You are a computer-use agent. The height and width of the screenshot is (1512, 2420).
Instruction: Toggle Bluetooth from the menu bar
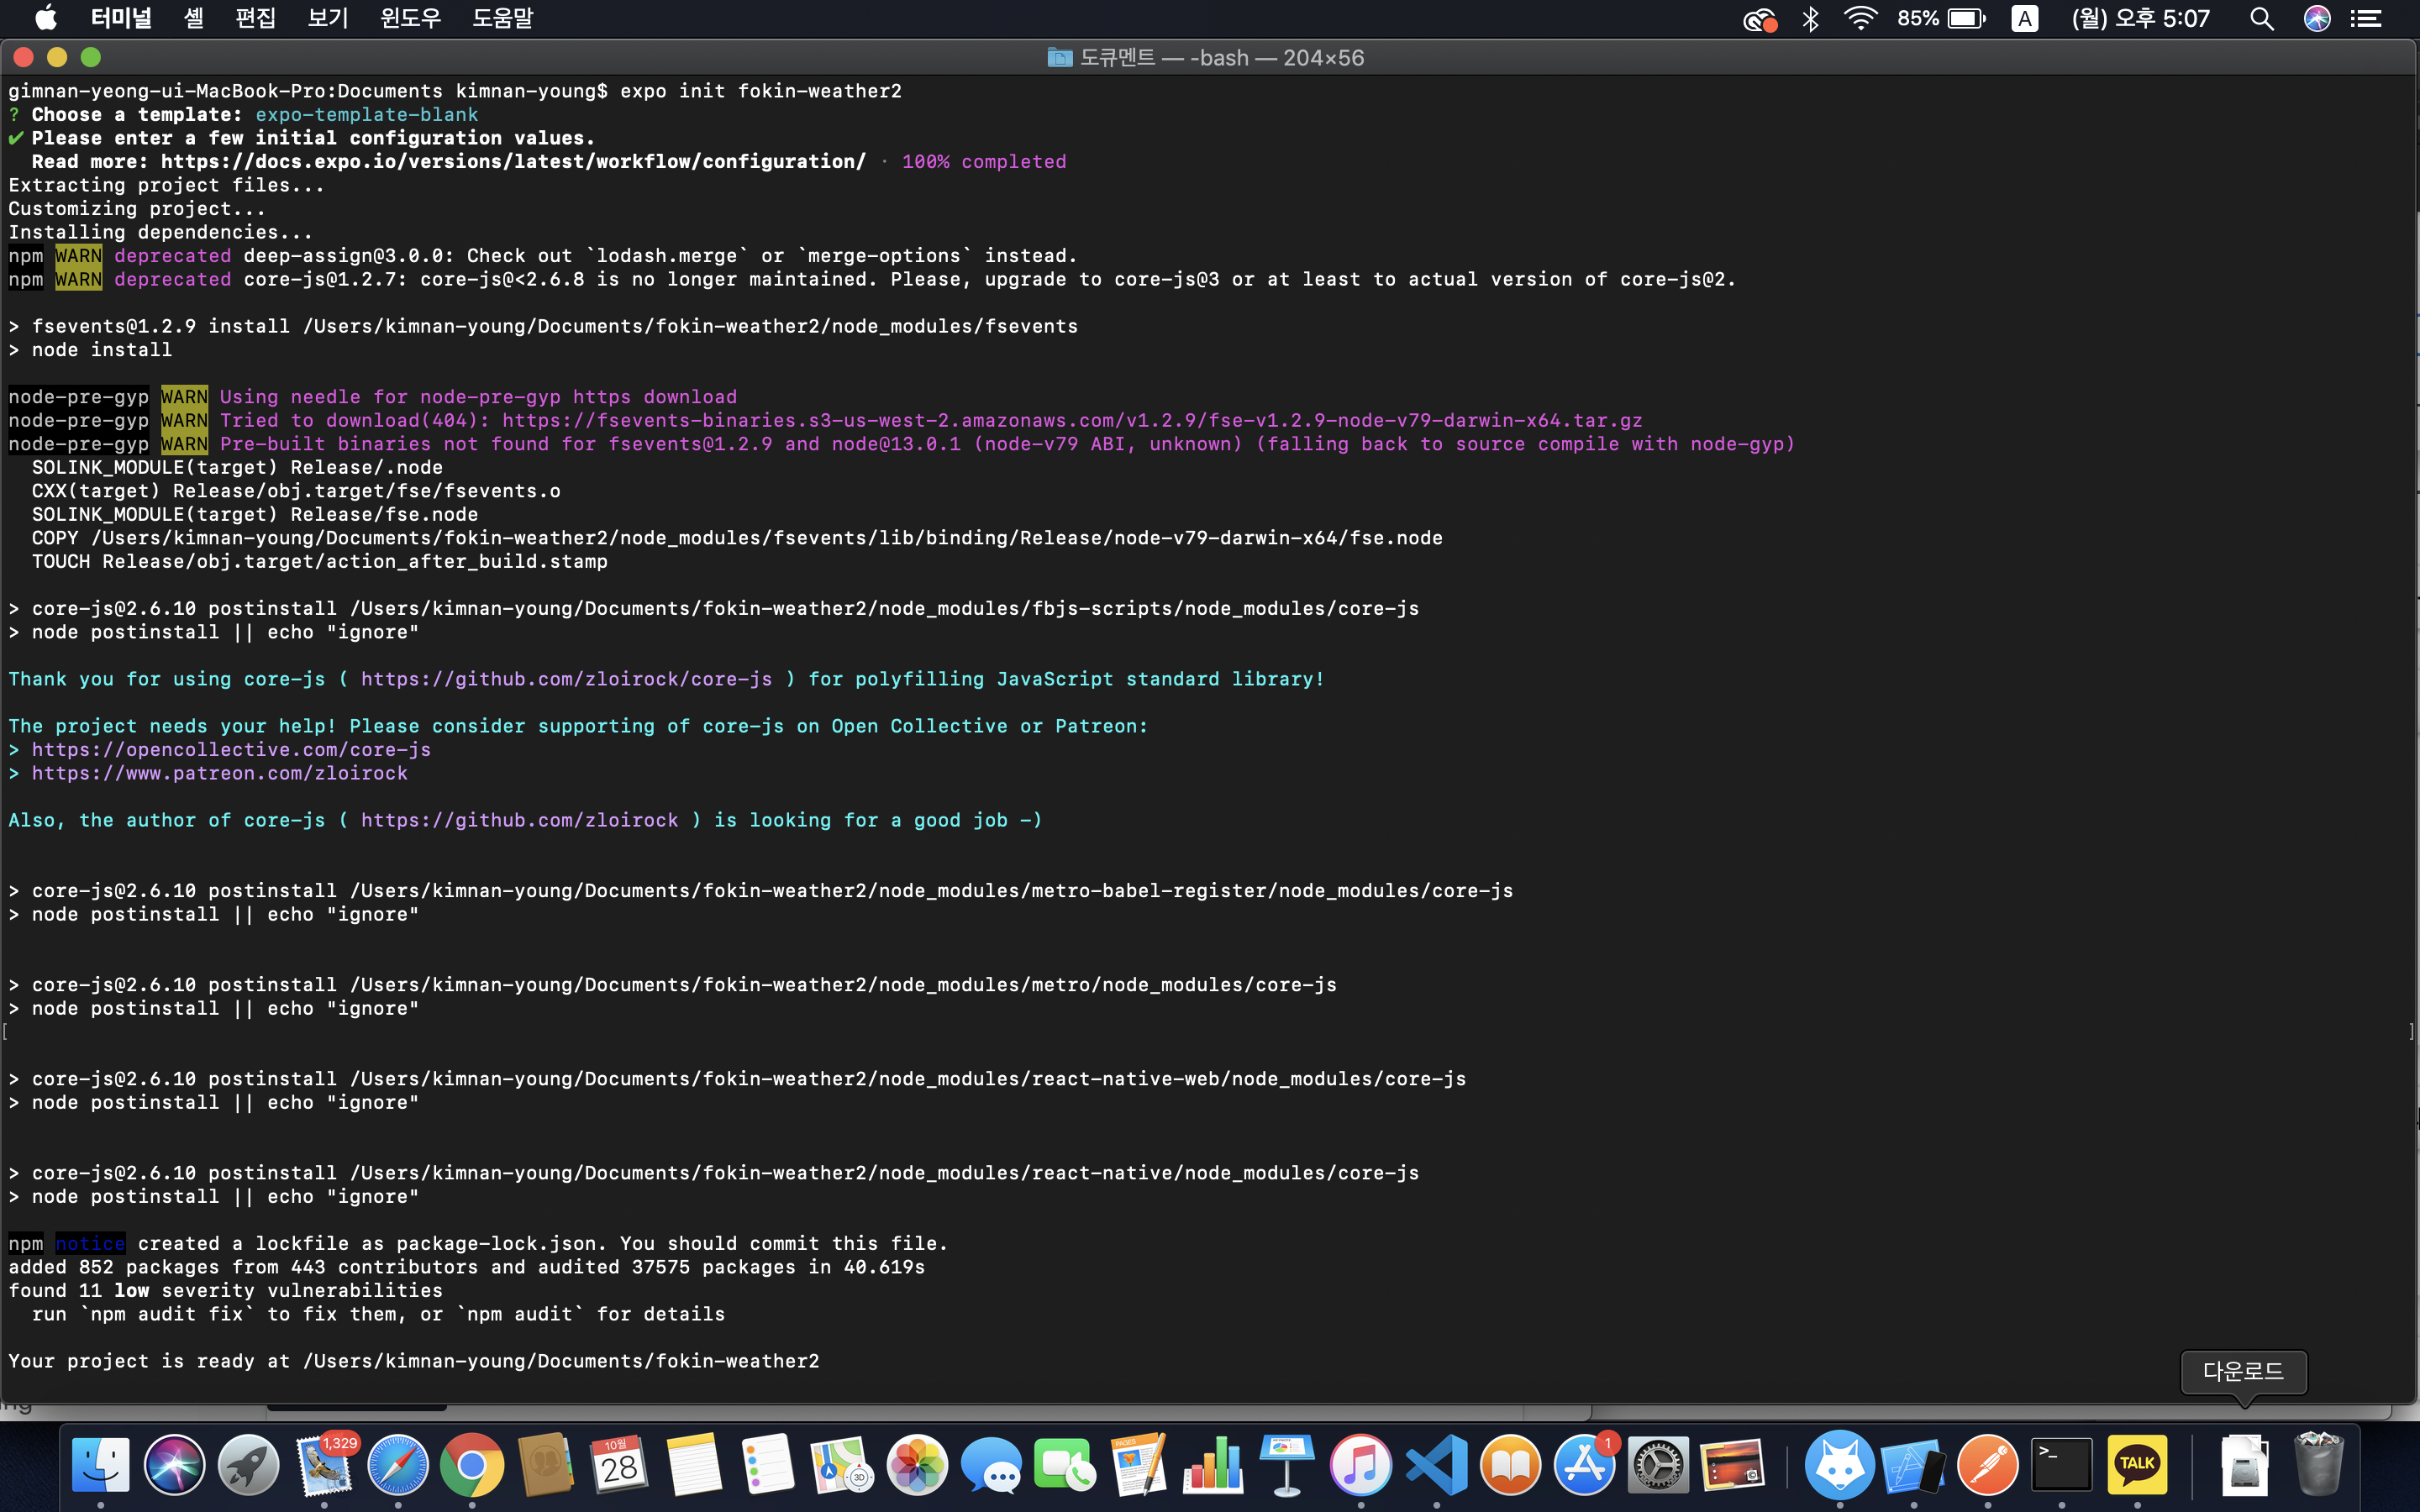pyautogui.click(x=1810, y=19)
